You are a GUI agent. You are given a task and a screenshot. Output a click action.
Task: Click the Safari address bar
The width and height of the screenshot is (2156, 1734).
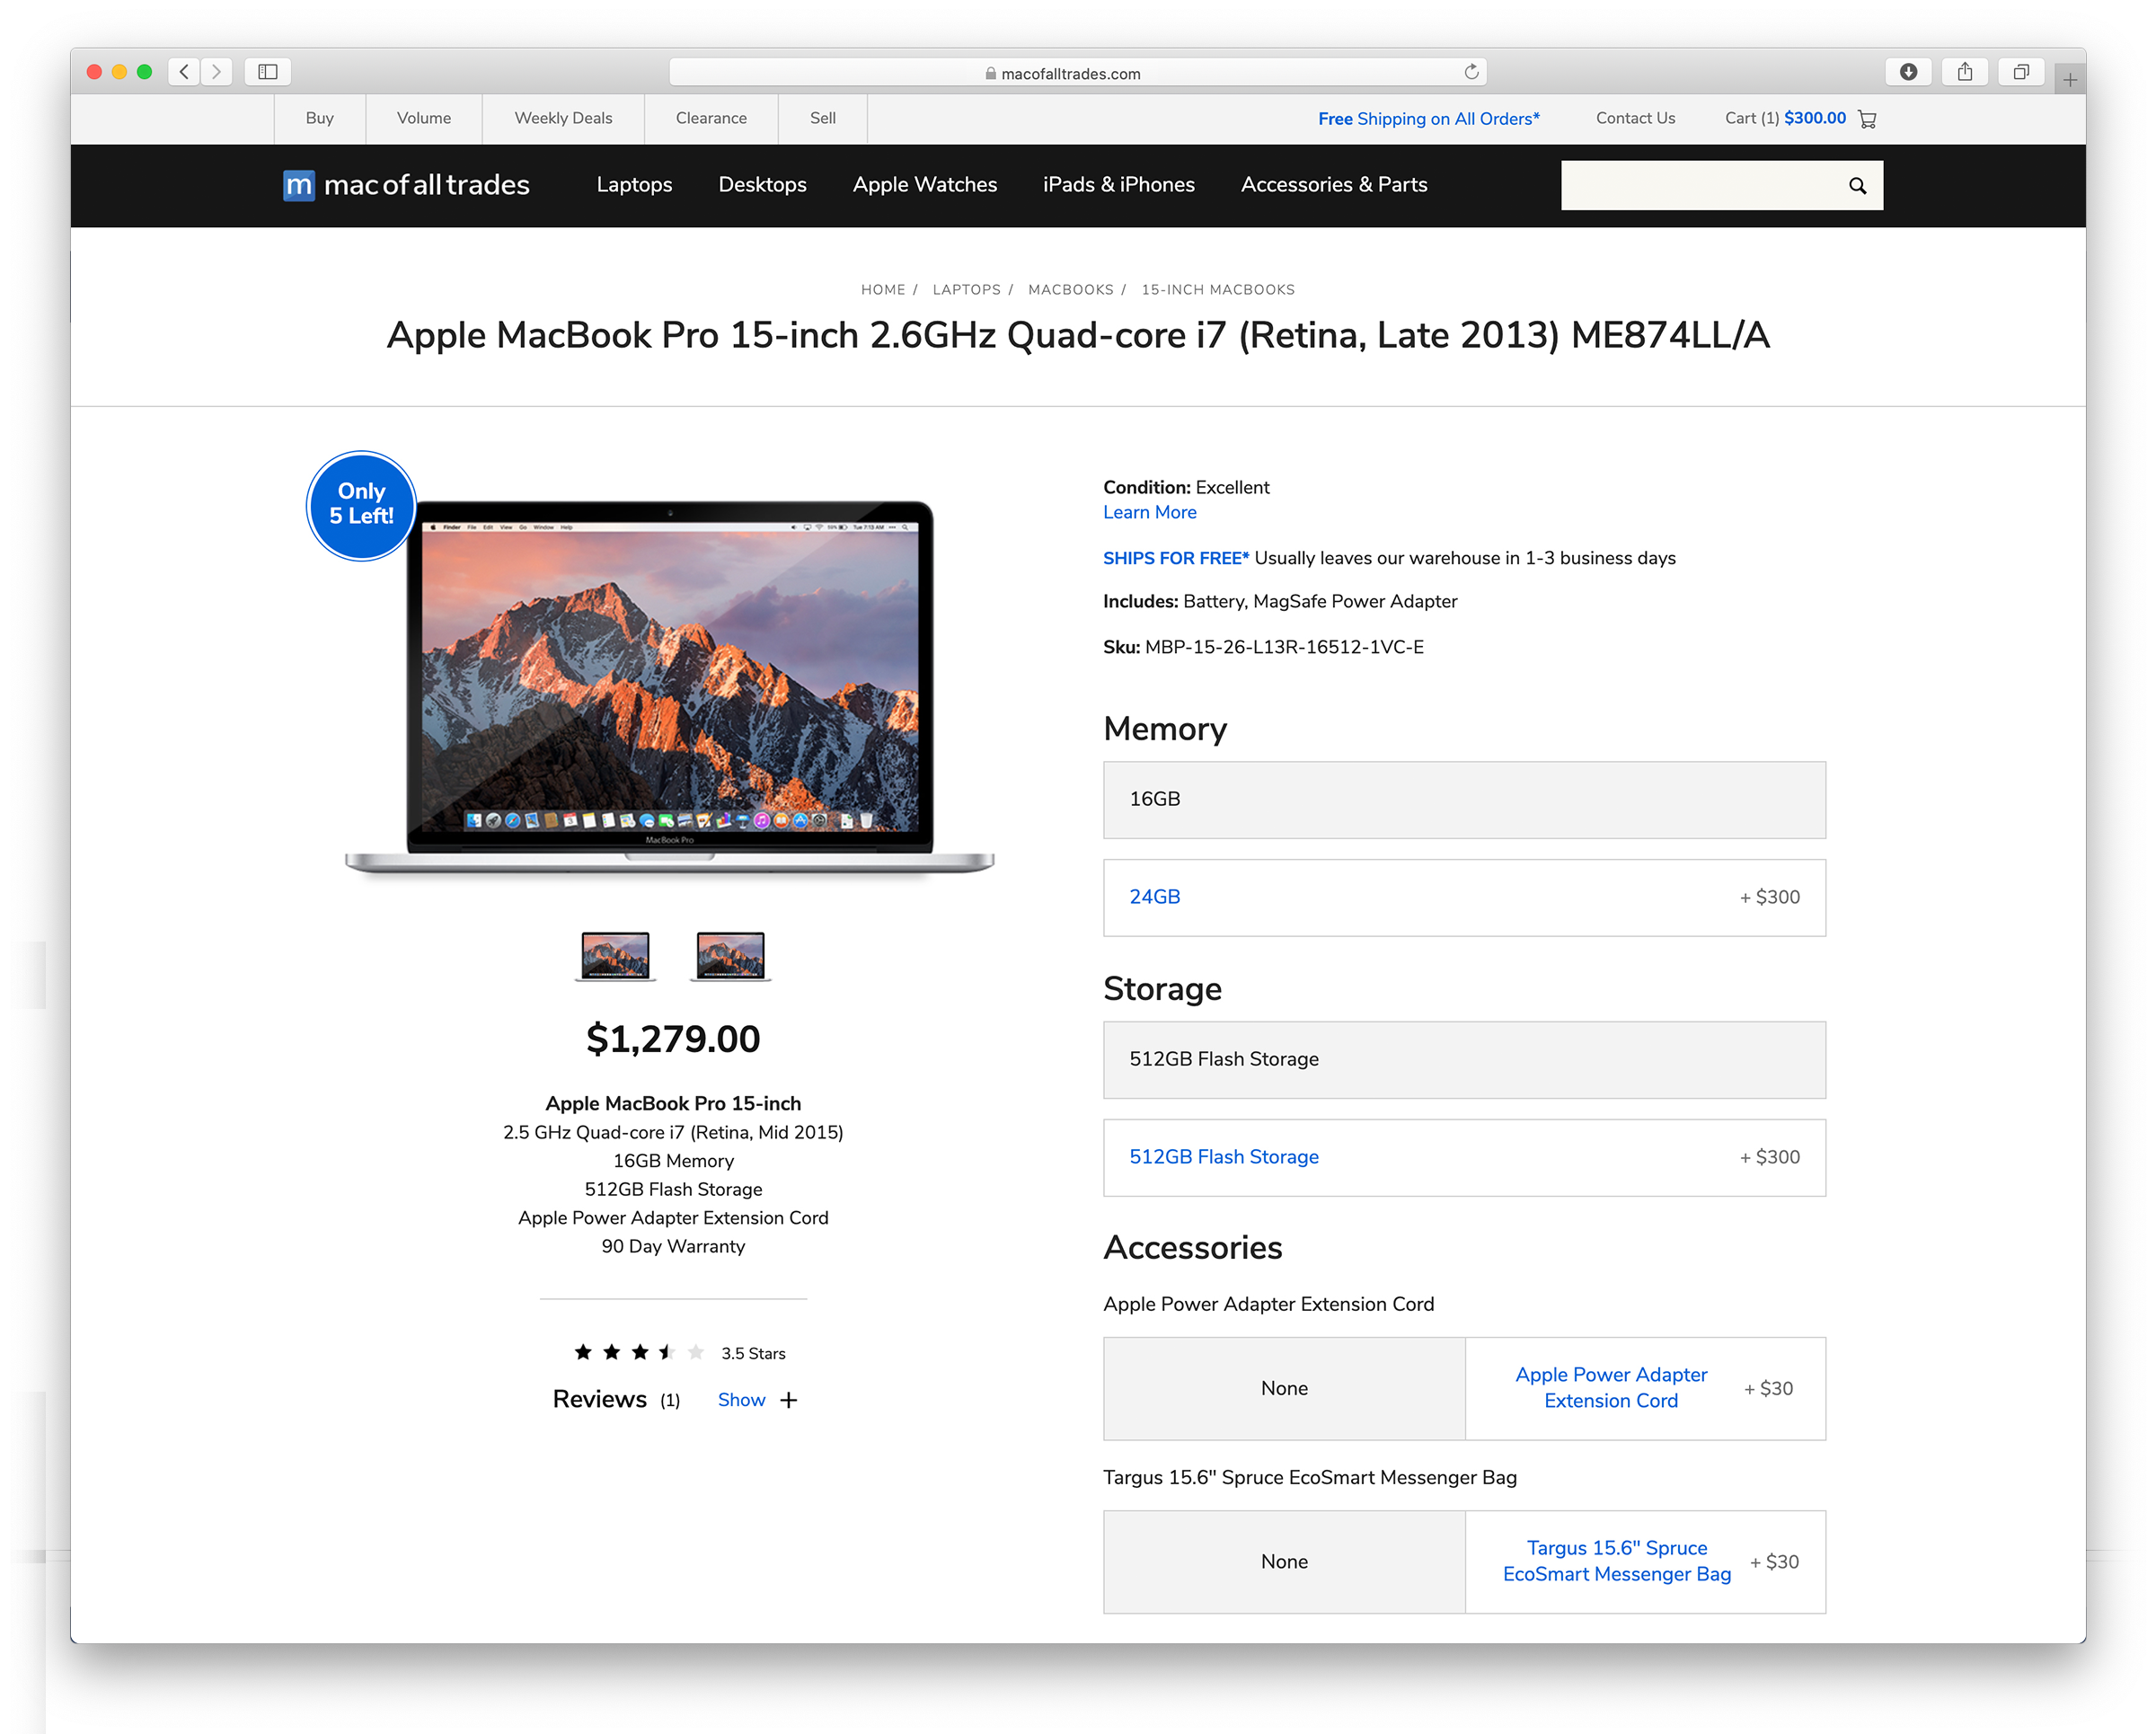pos(1077,72)
